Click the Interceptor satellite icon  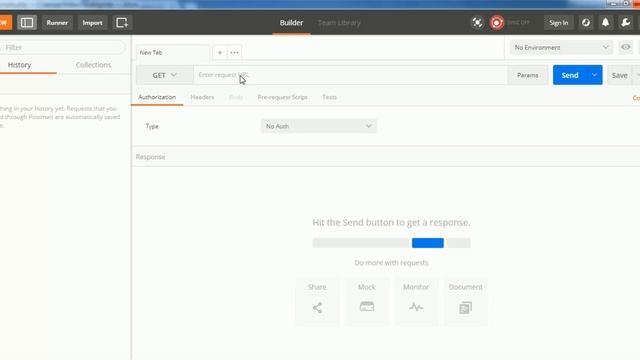pos(477,22)
